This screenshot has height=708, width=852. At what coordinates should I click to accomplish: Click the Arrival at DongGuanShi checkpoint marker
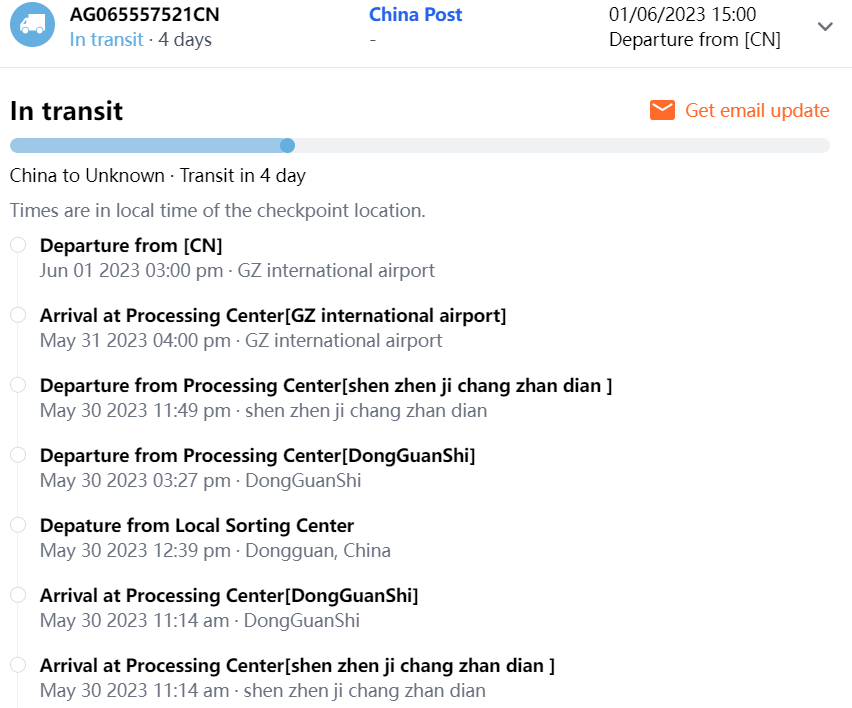(18, 595)
